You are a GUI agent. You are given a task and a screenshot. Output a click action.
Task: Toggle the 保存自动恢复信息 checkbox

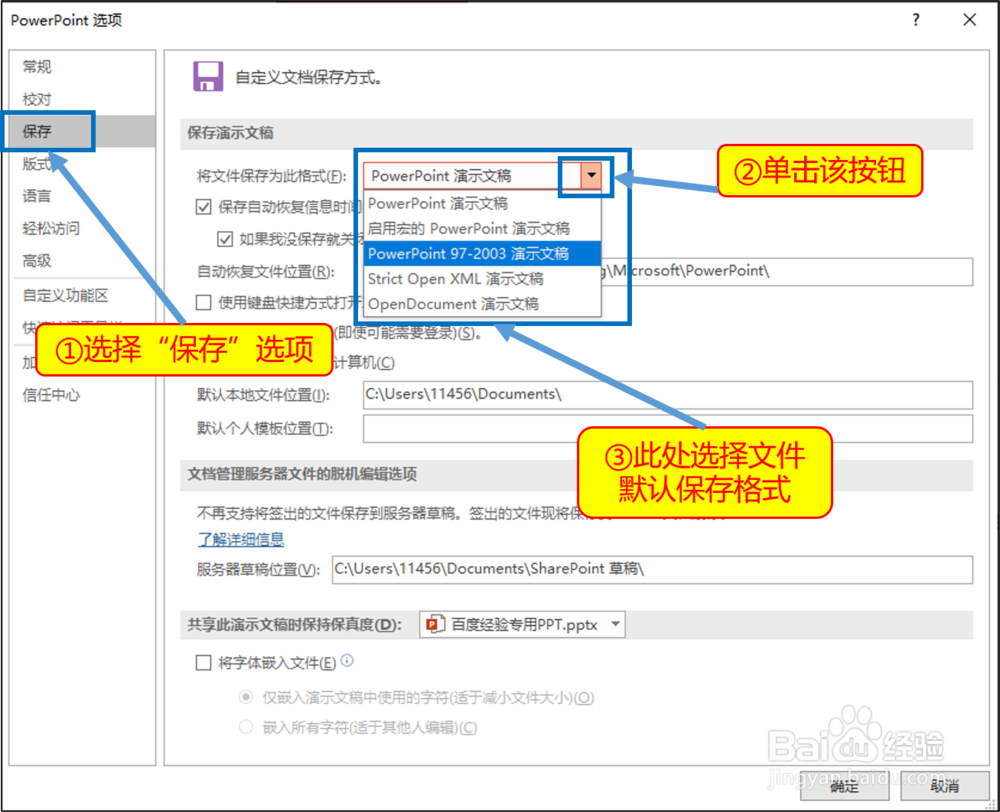(x=203, y=207)
